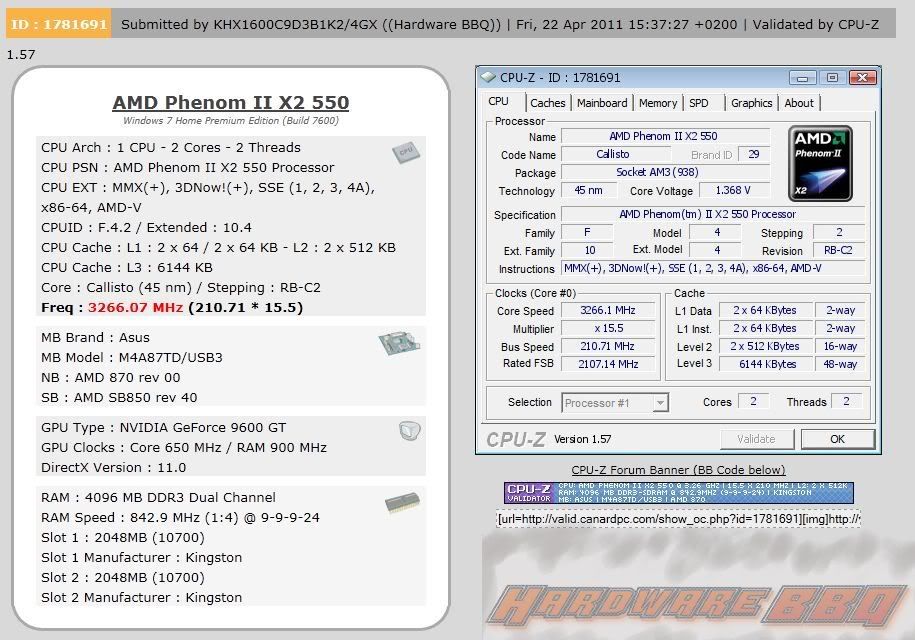
Task: Click the Windows 7 Home Premium Edition subtitle
Action: click(x=231, y=121)
